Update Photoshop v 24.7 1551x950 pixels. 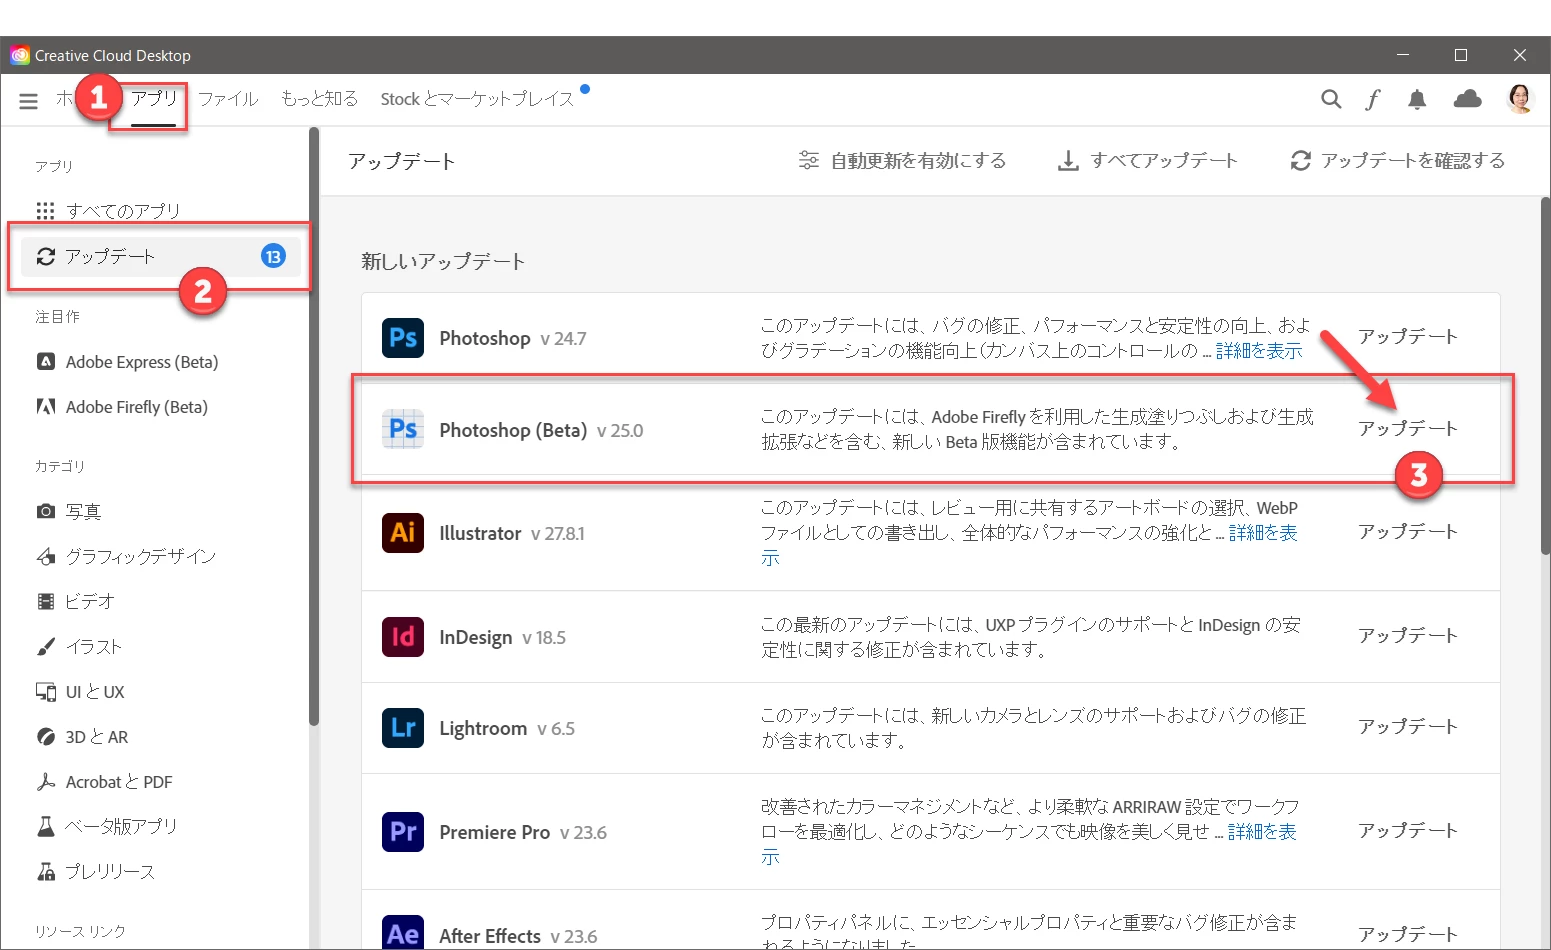[1408, 336]
